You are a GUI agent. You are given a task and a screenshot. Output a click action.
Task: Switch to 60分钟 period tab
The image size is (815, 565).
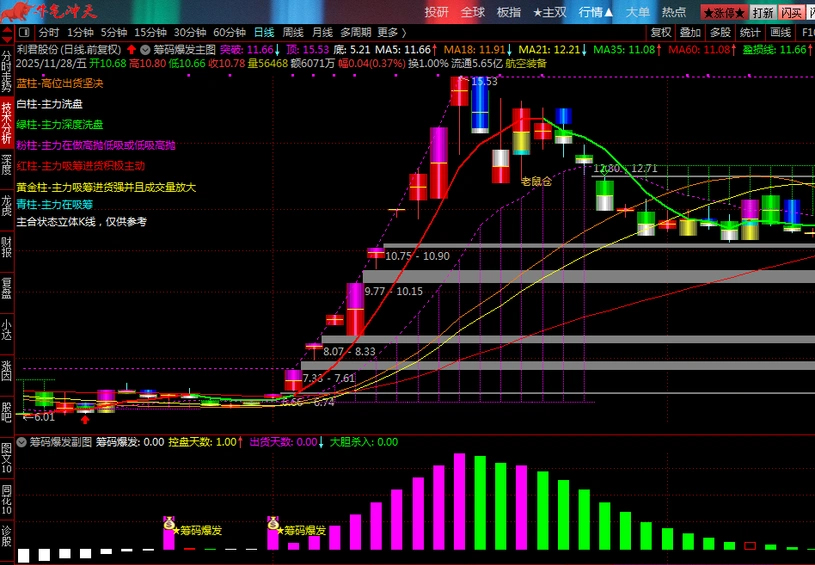click(x=229, y=32)
